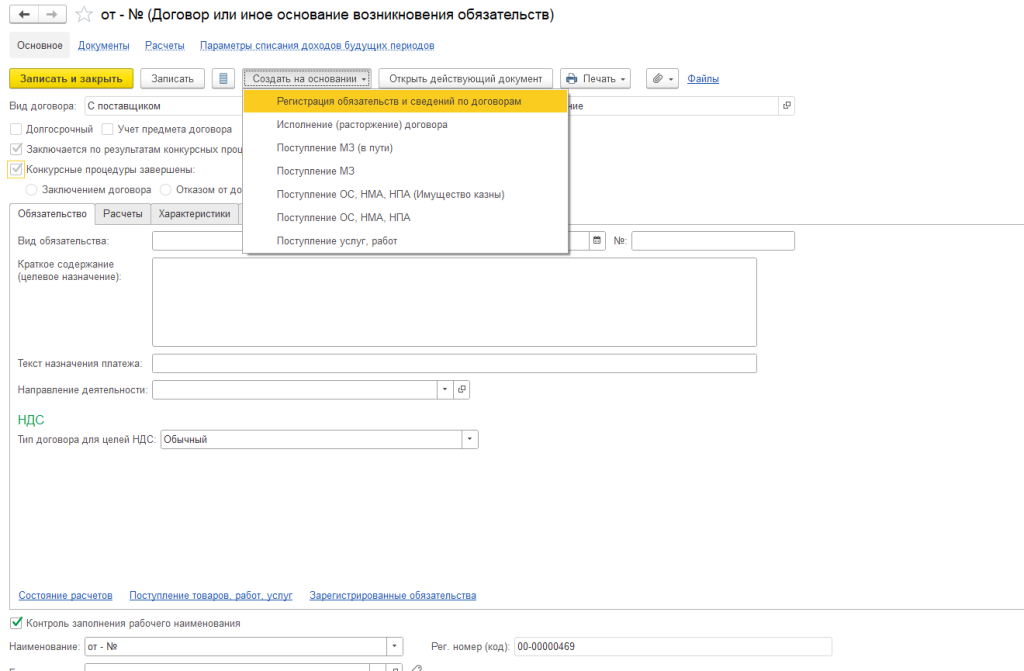This screenshot has width=1024, height=671.
Task: Click Текст назначения платежа field
Action: 455,363
